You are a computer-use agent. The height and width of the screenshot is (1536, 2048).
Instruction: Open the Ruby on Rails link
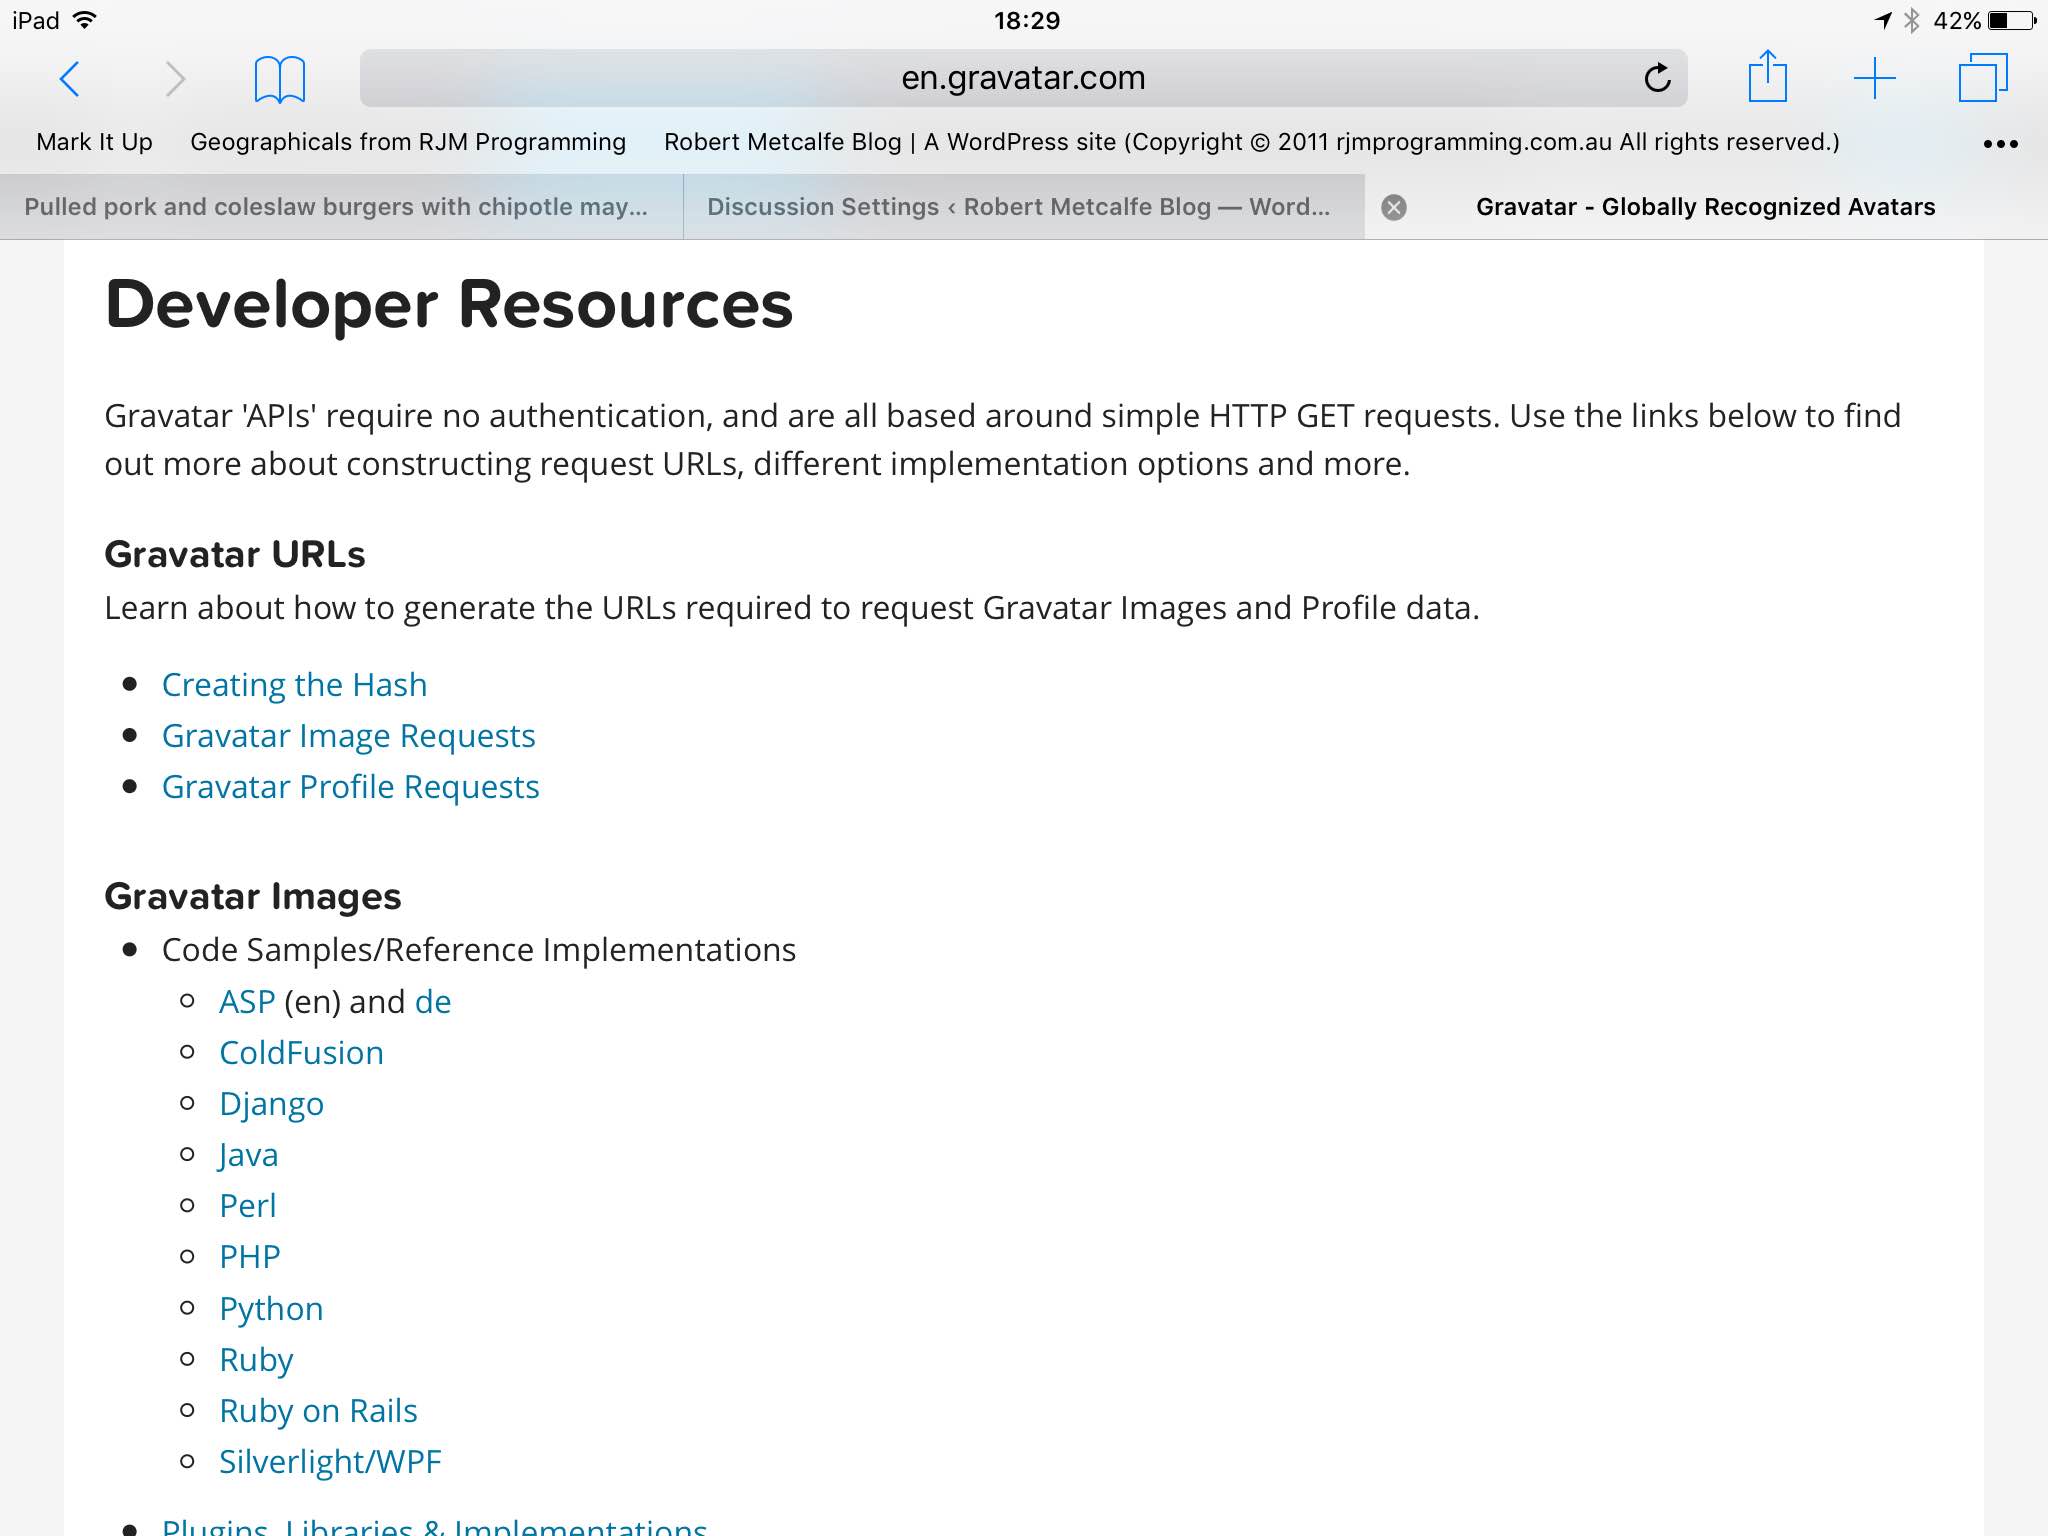[x=318, y=1411]
